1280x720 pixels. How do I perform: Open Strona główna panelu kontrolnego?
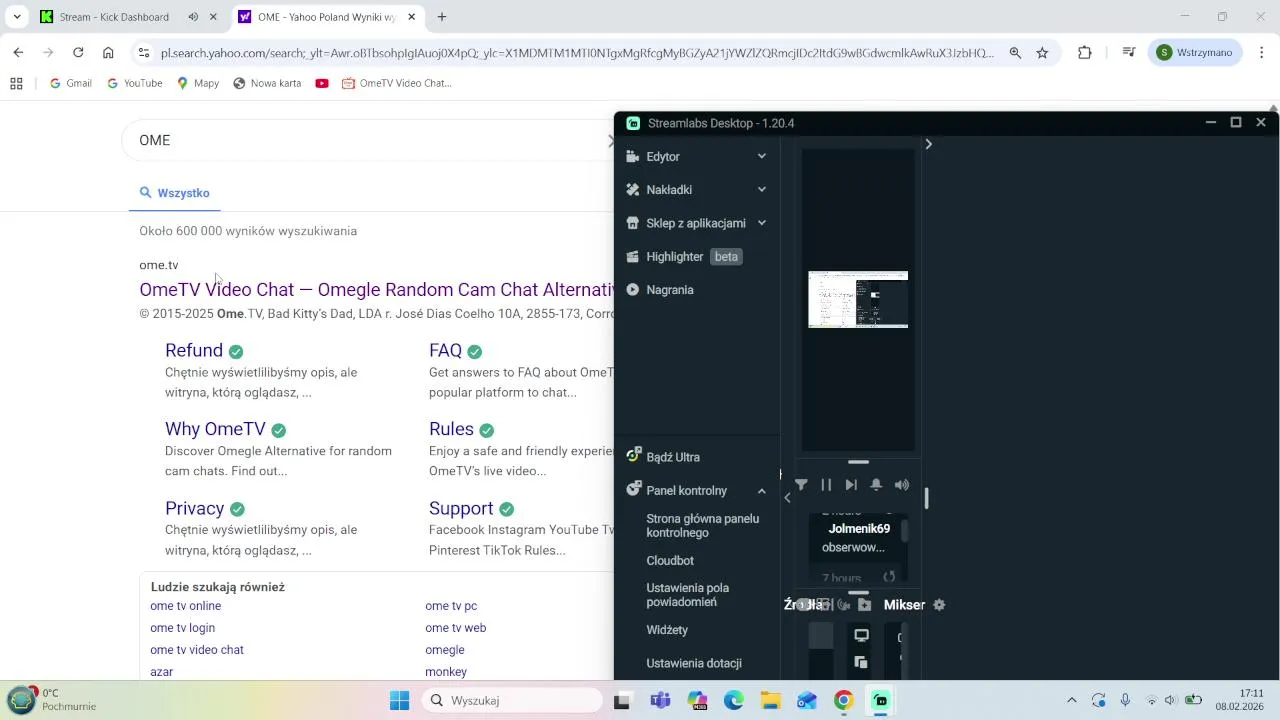703,526
